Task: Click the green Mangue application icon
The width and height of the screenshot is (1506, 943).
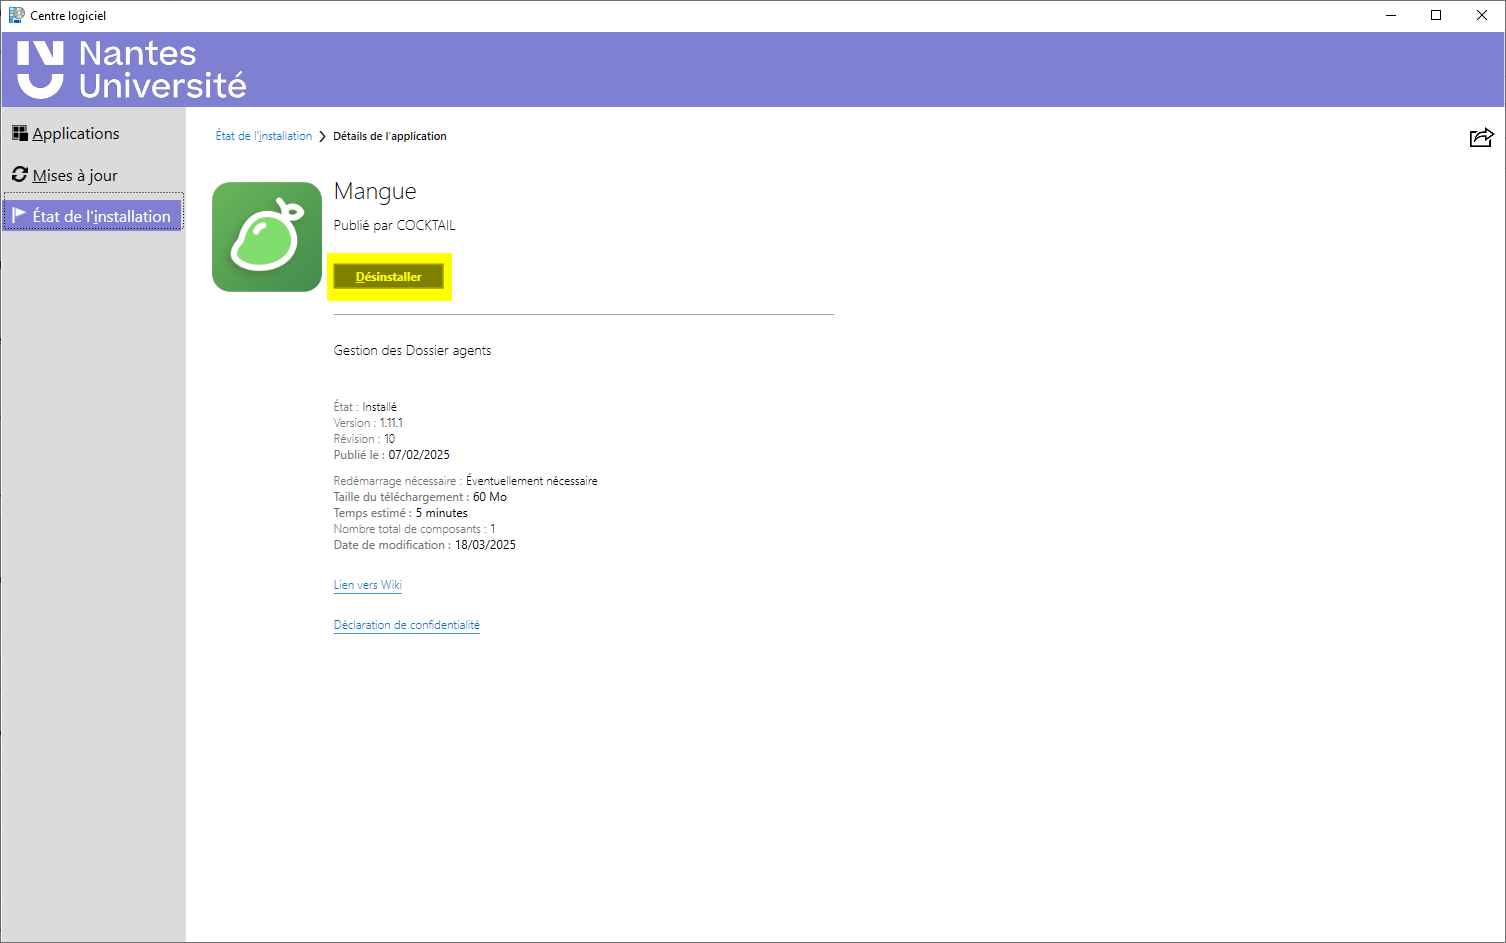Action: coord(267,237)
